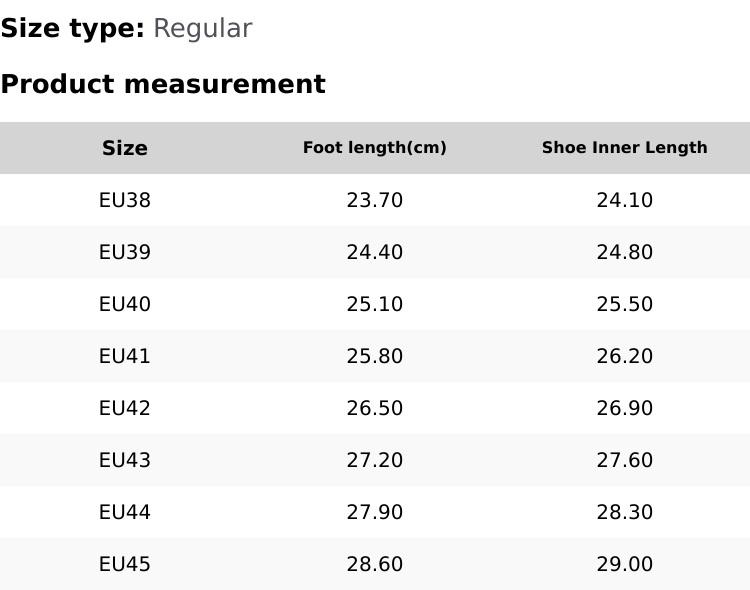This screenshot has width=750, height=590.
Task: Select the EU42 size cell
Action: pos(125,408)
